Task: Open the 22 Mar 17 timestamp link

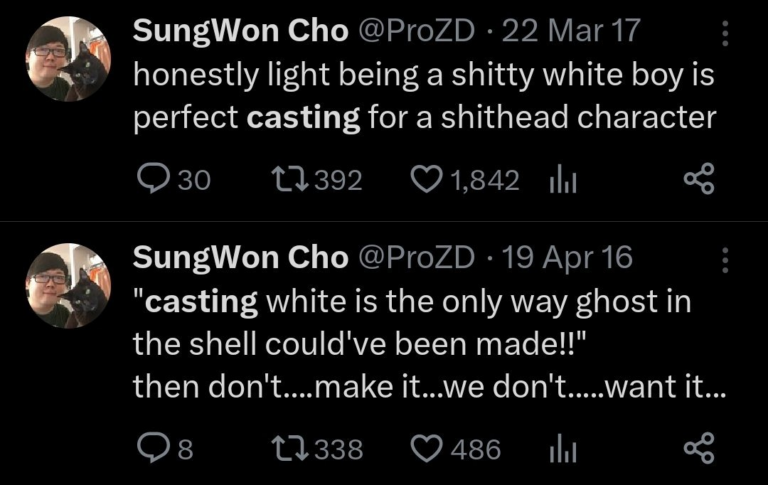Action: click(571, 31)
